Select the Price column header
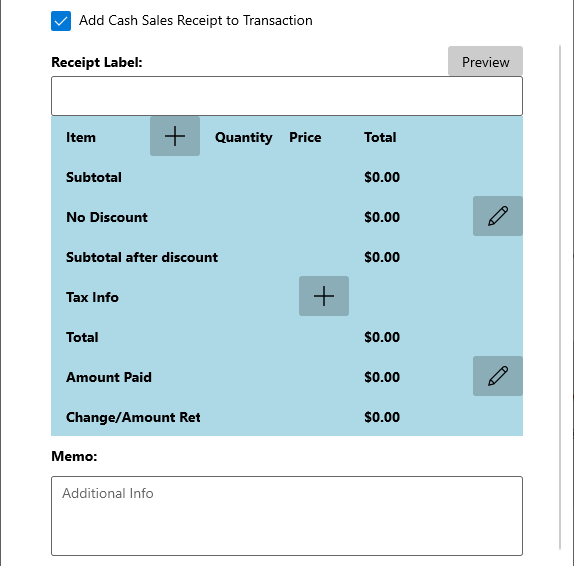 [305, 137]
